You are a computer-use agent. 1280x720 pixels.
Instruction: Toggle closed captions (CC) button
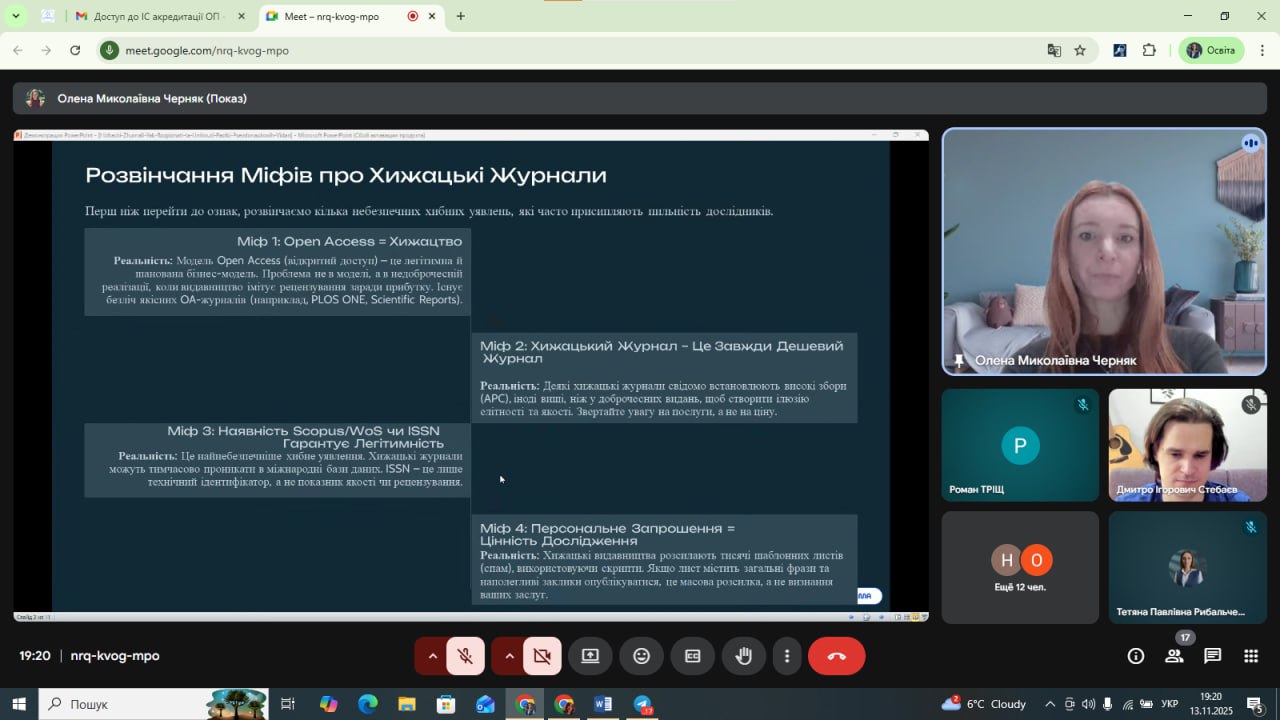click(692, 656)
